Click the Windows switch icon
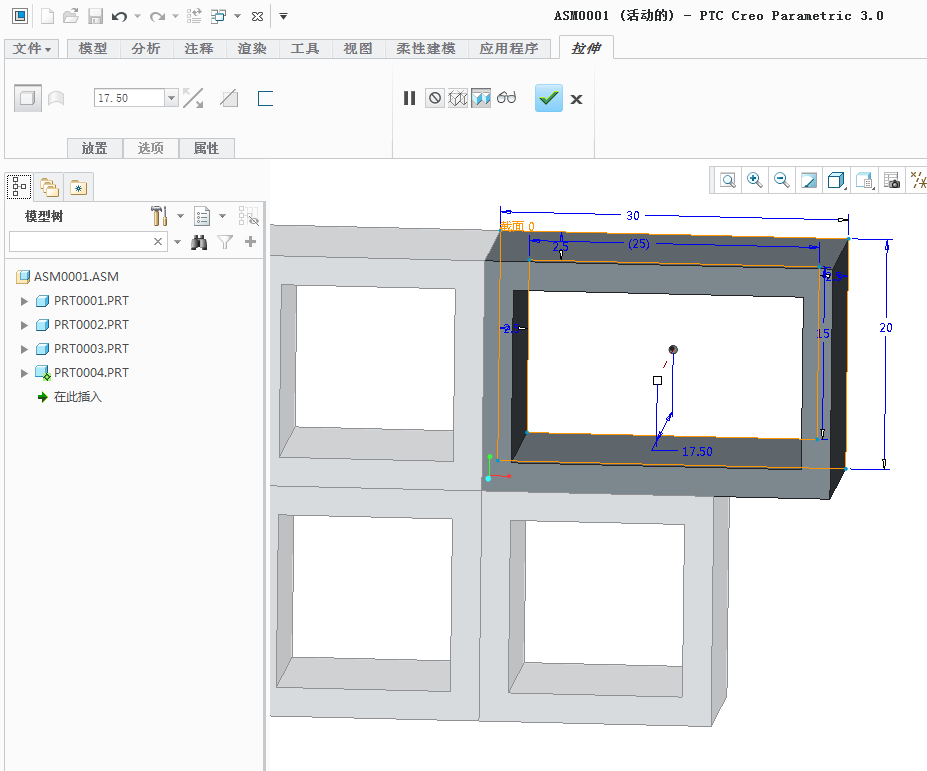 coord(219,16)
